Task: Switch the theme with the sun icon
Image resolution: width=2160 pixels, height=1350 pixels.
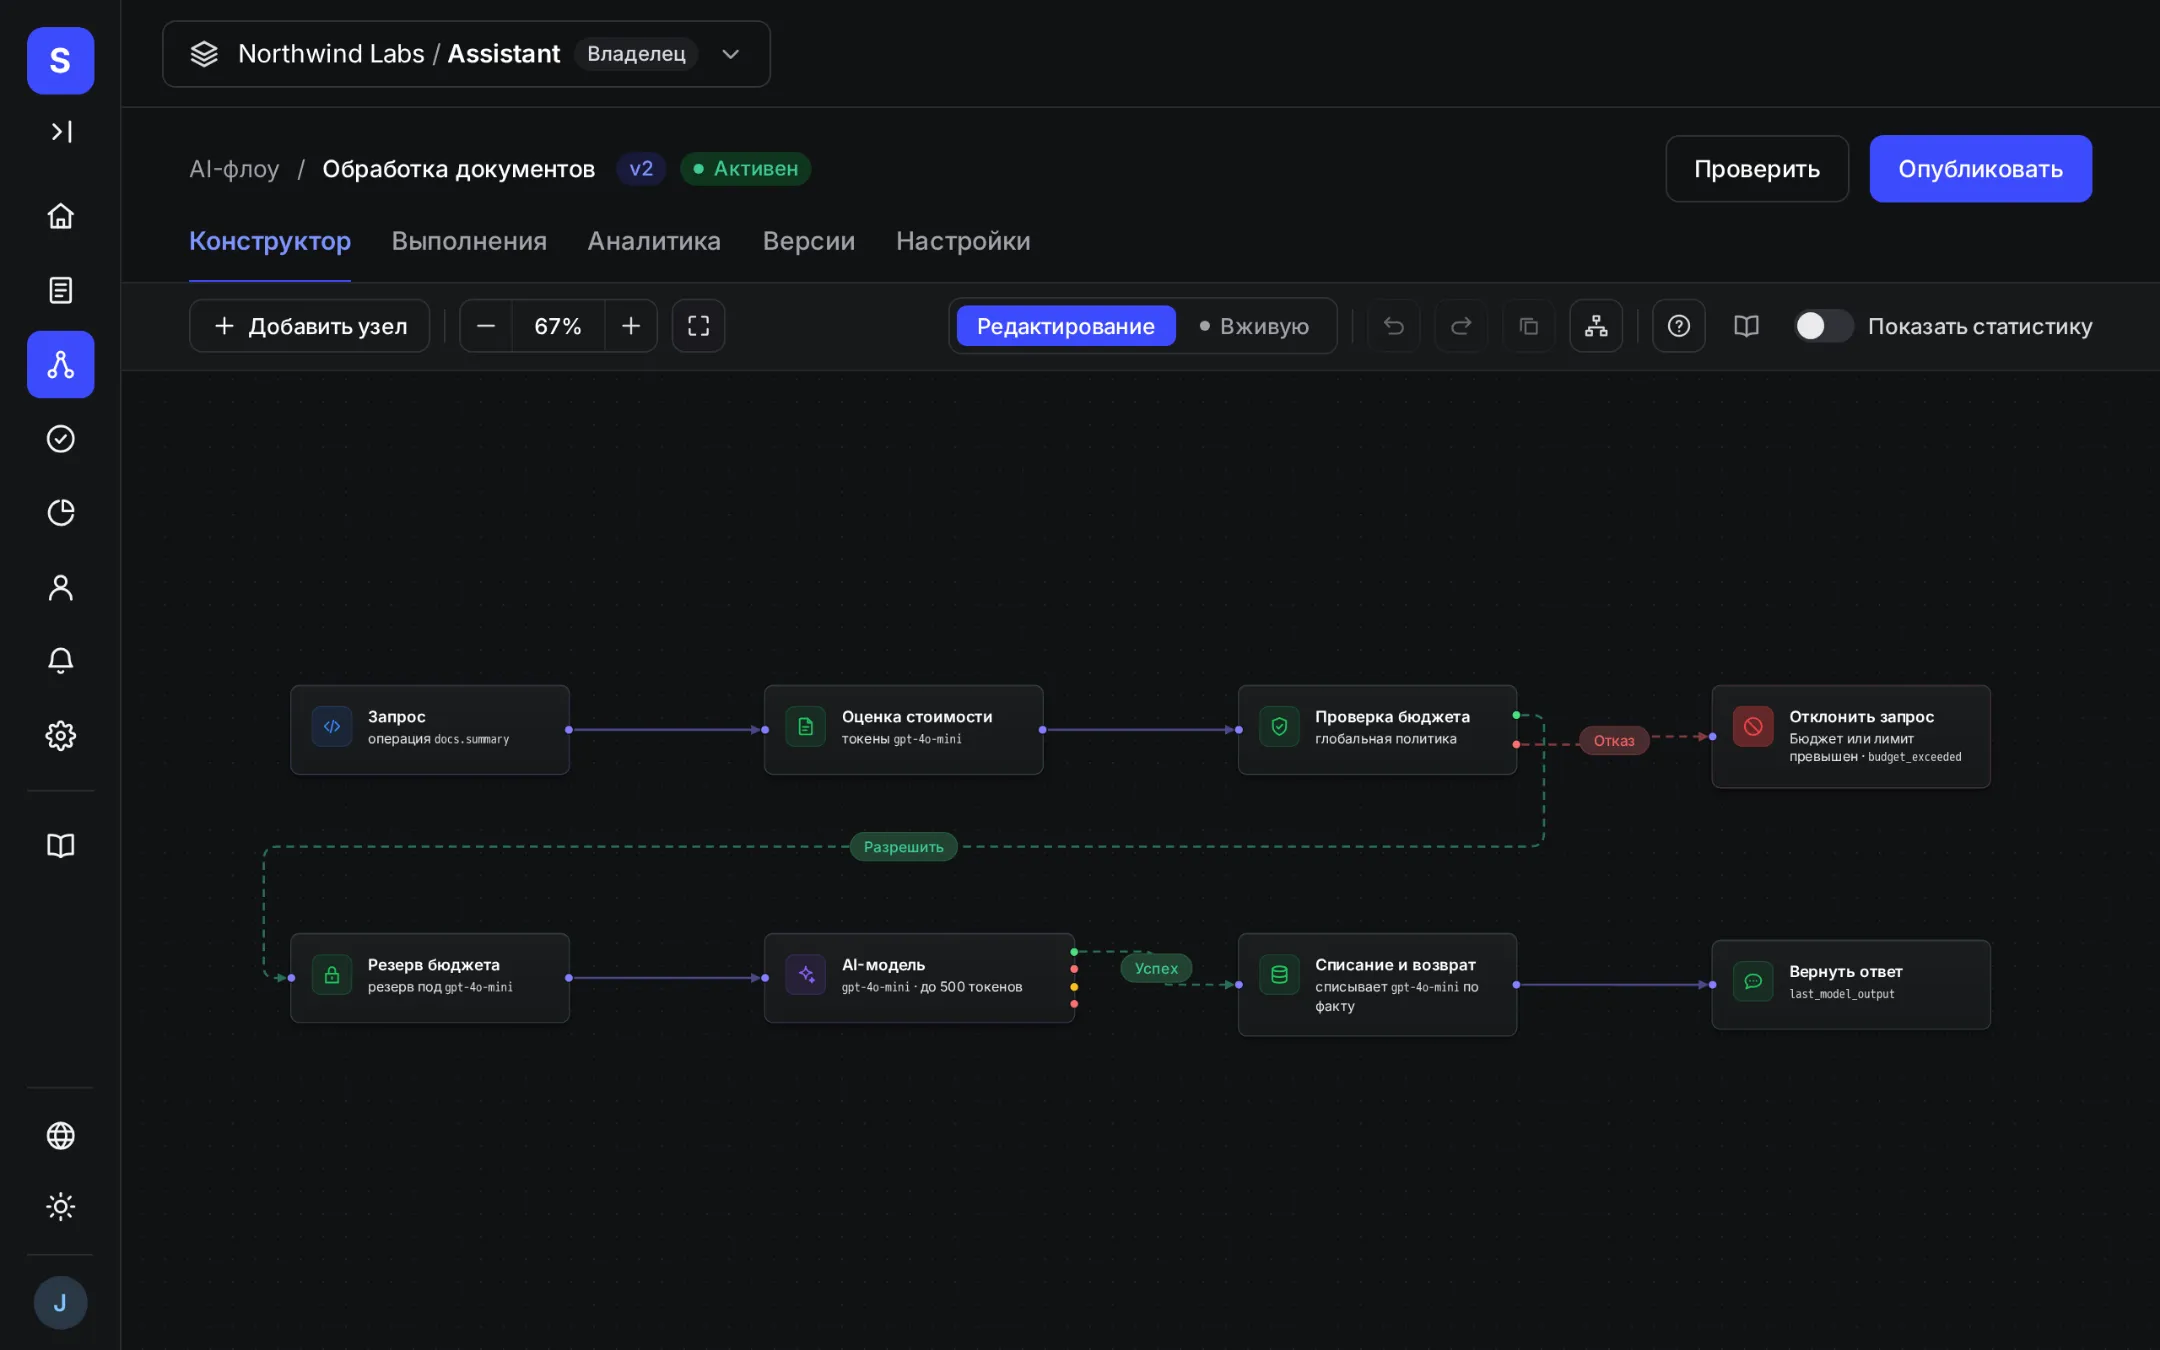Action: click(x=61, y=1207)
